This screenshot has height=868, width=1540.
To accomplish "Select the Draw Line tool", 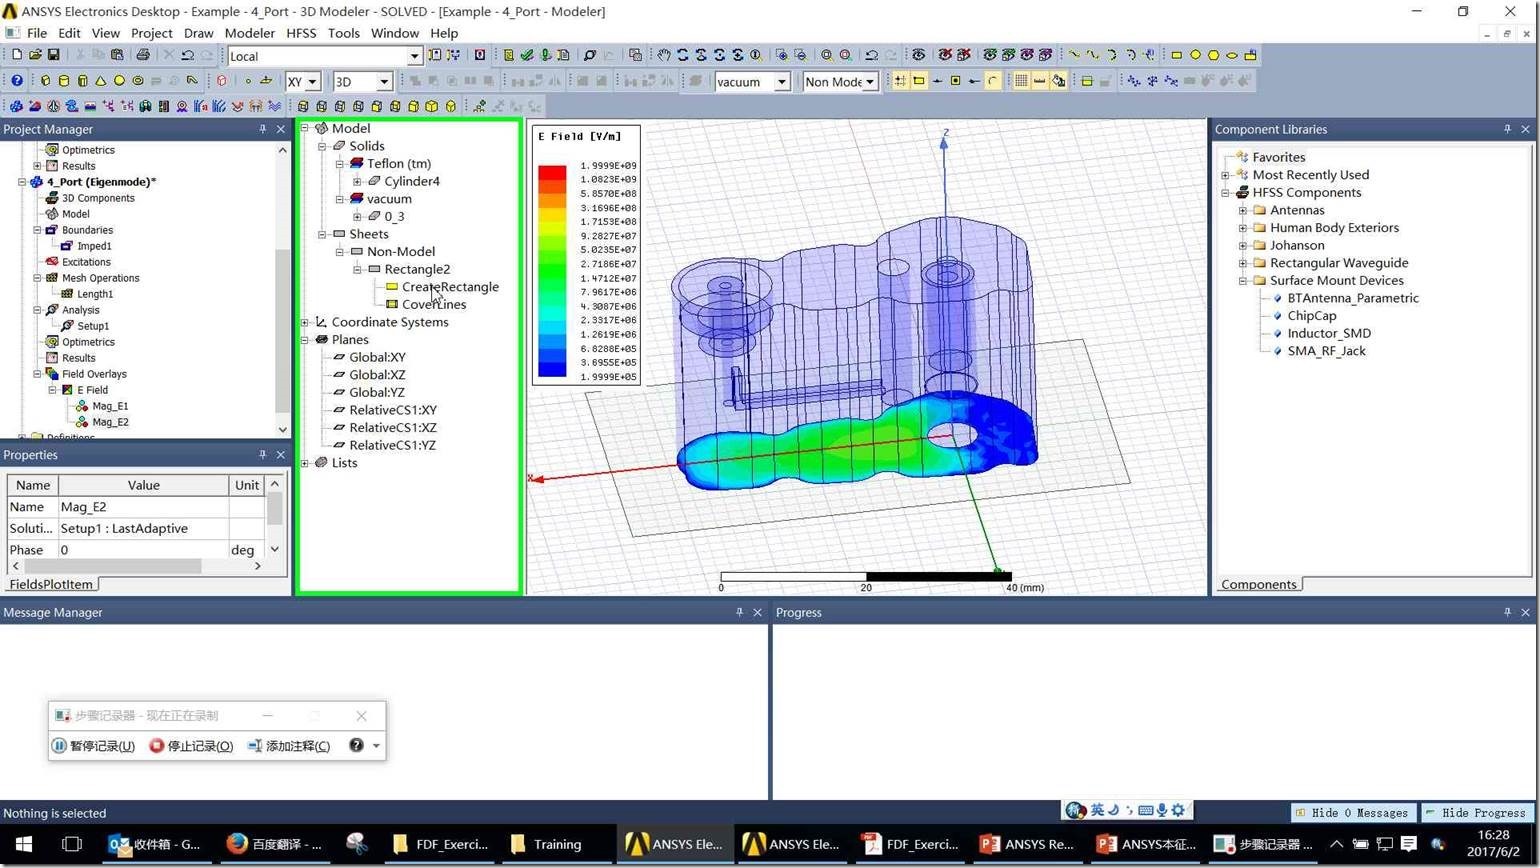I will [x=1074, y=55].
